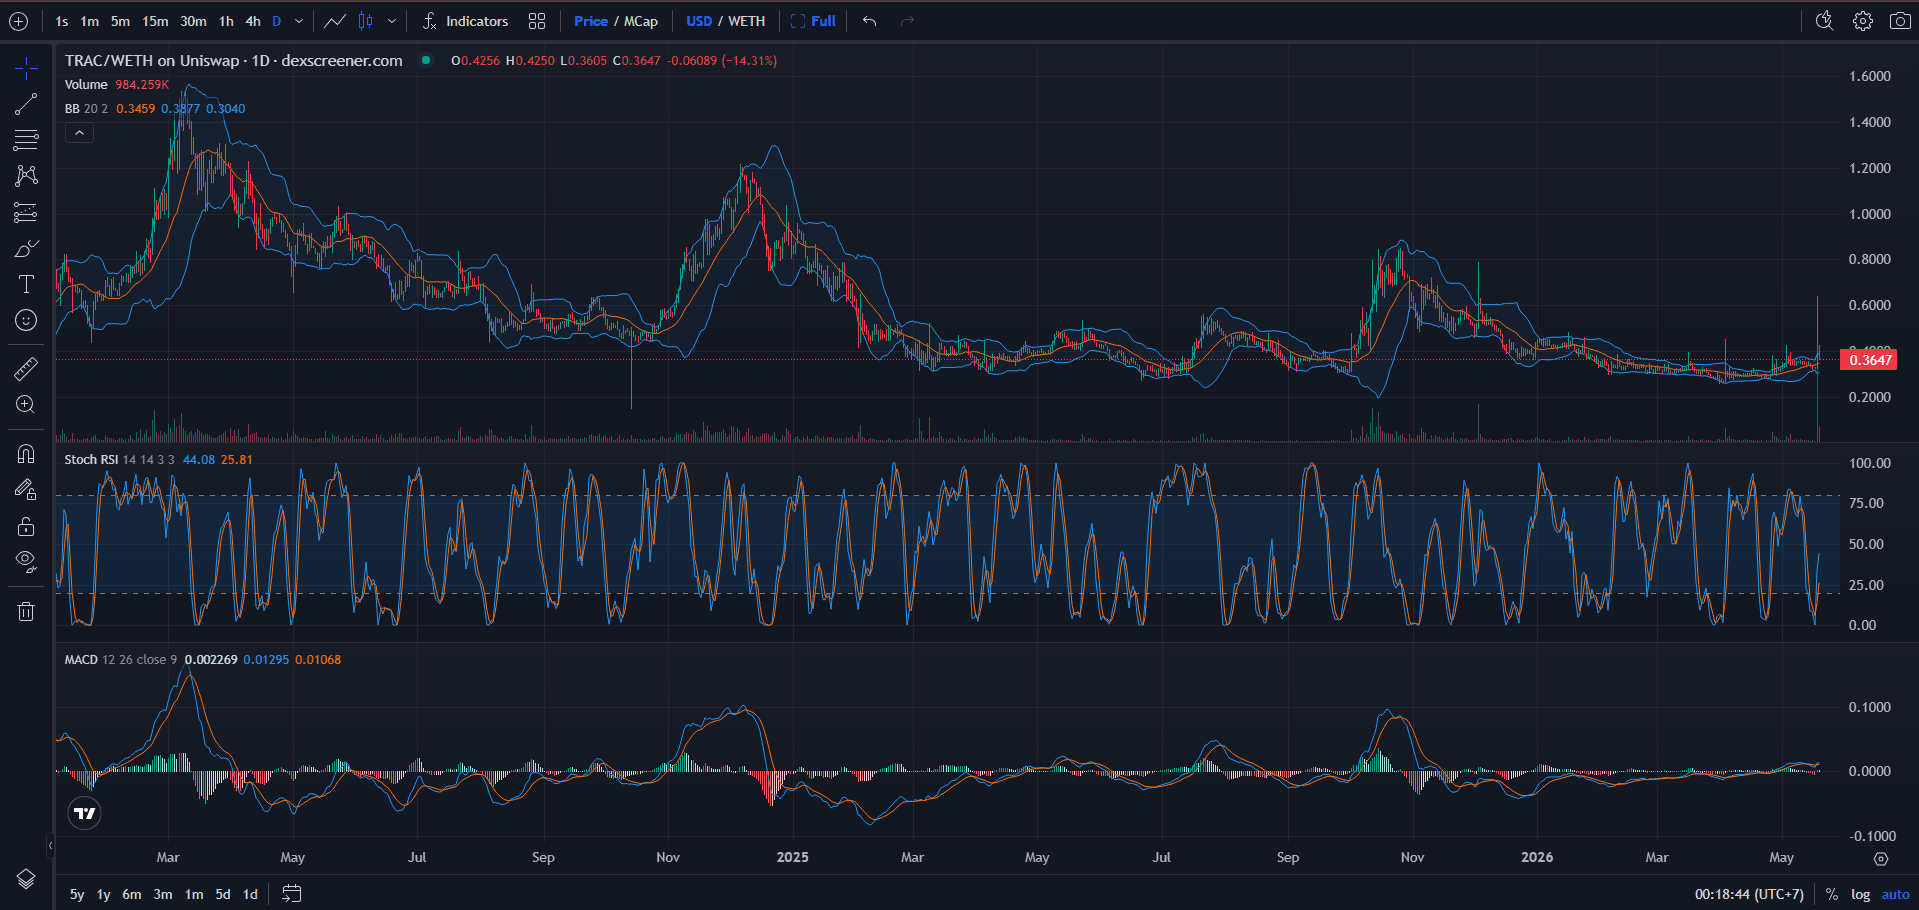Viewport: 1919px width, 910px height.
Task: Click the Volume legend label
Action: click(86, 85)
